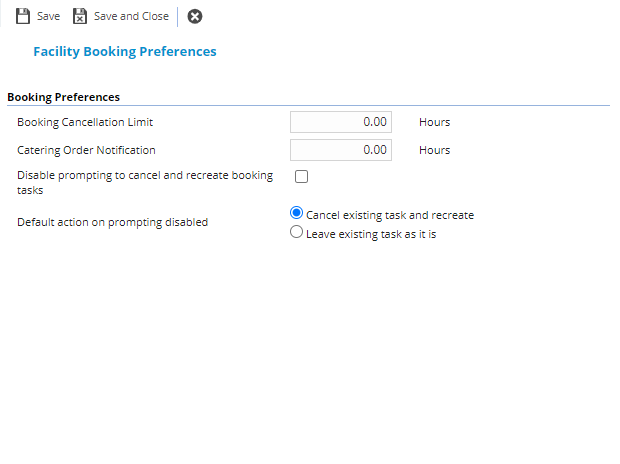Click Hours unit beside Catering Order Notification
Viewport: 620px width, 464px height.
tap(434, 150)
